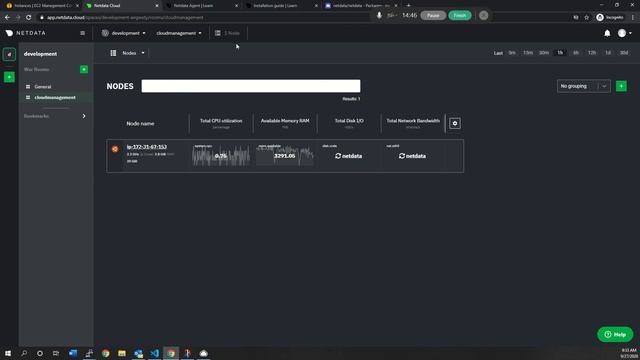The width and height of the screenshot is (640, 360).
Task: Select the 15m time range
Action: click(x=528, y=53)
